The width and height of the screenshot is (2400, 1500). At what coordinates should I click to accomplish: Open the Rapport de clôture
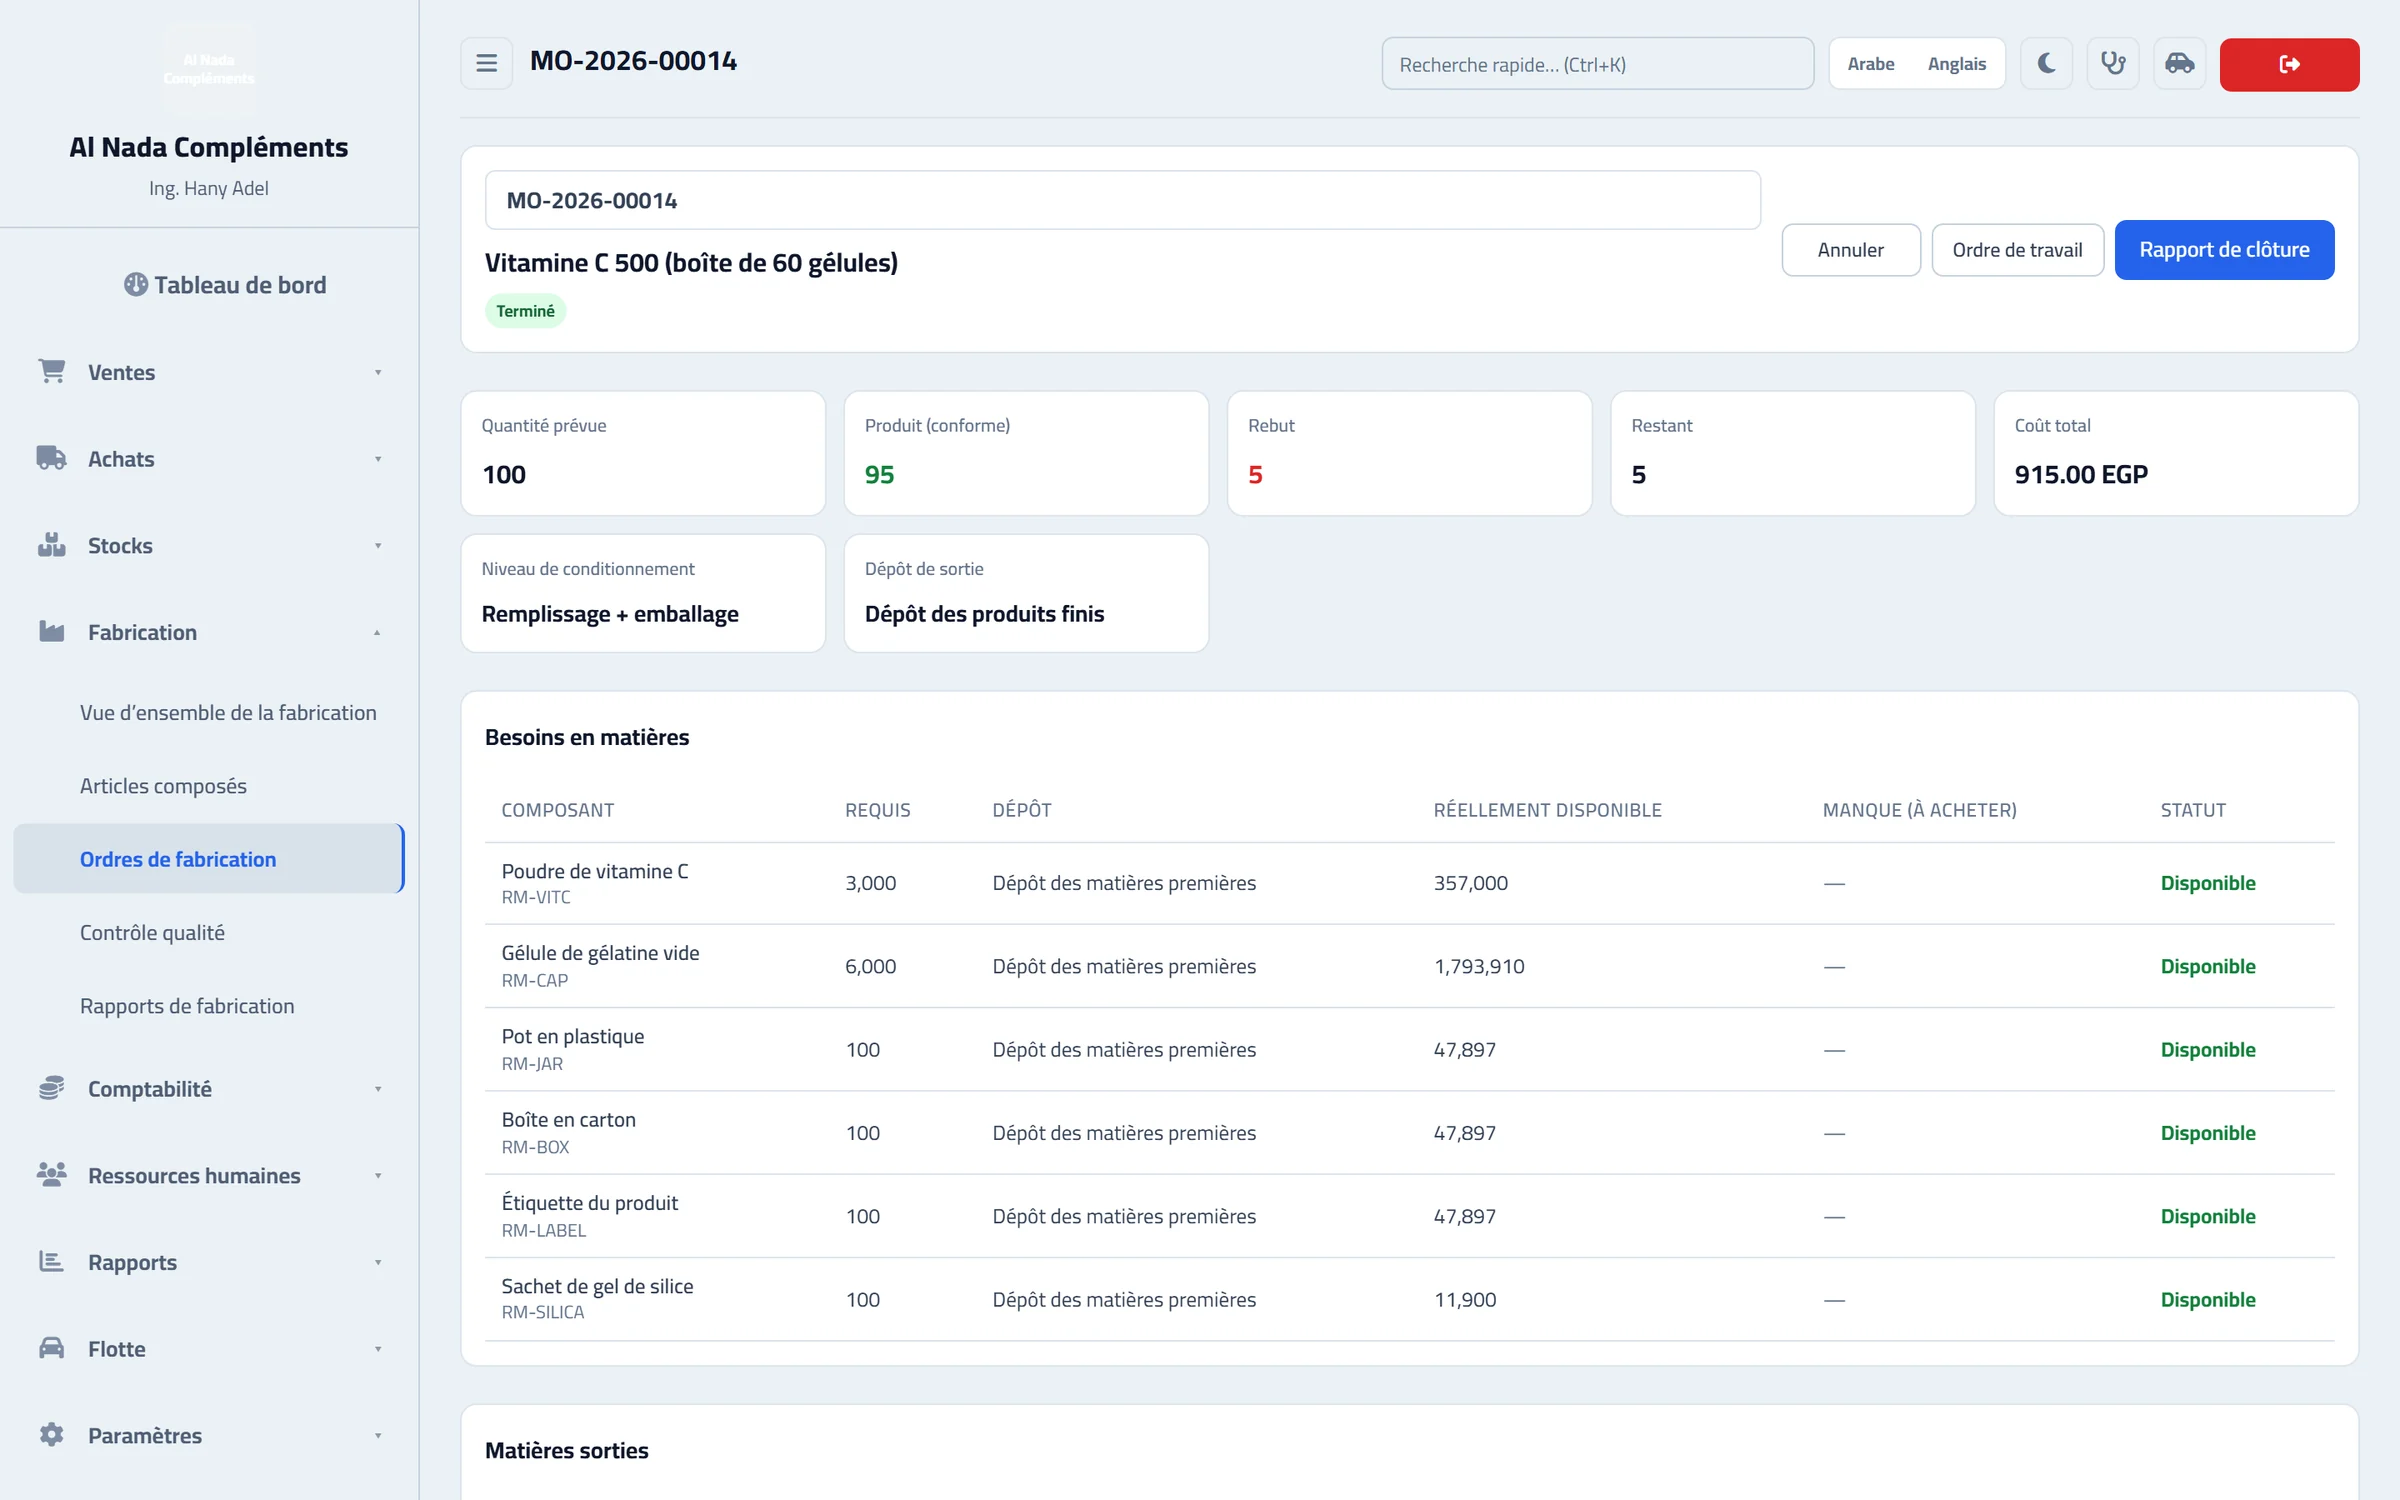pyautogui.click(x=2224, y=250)
